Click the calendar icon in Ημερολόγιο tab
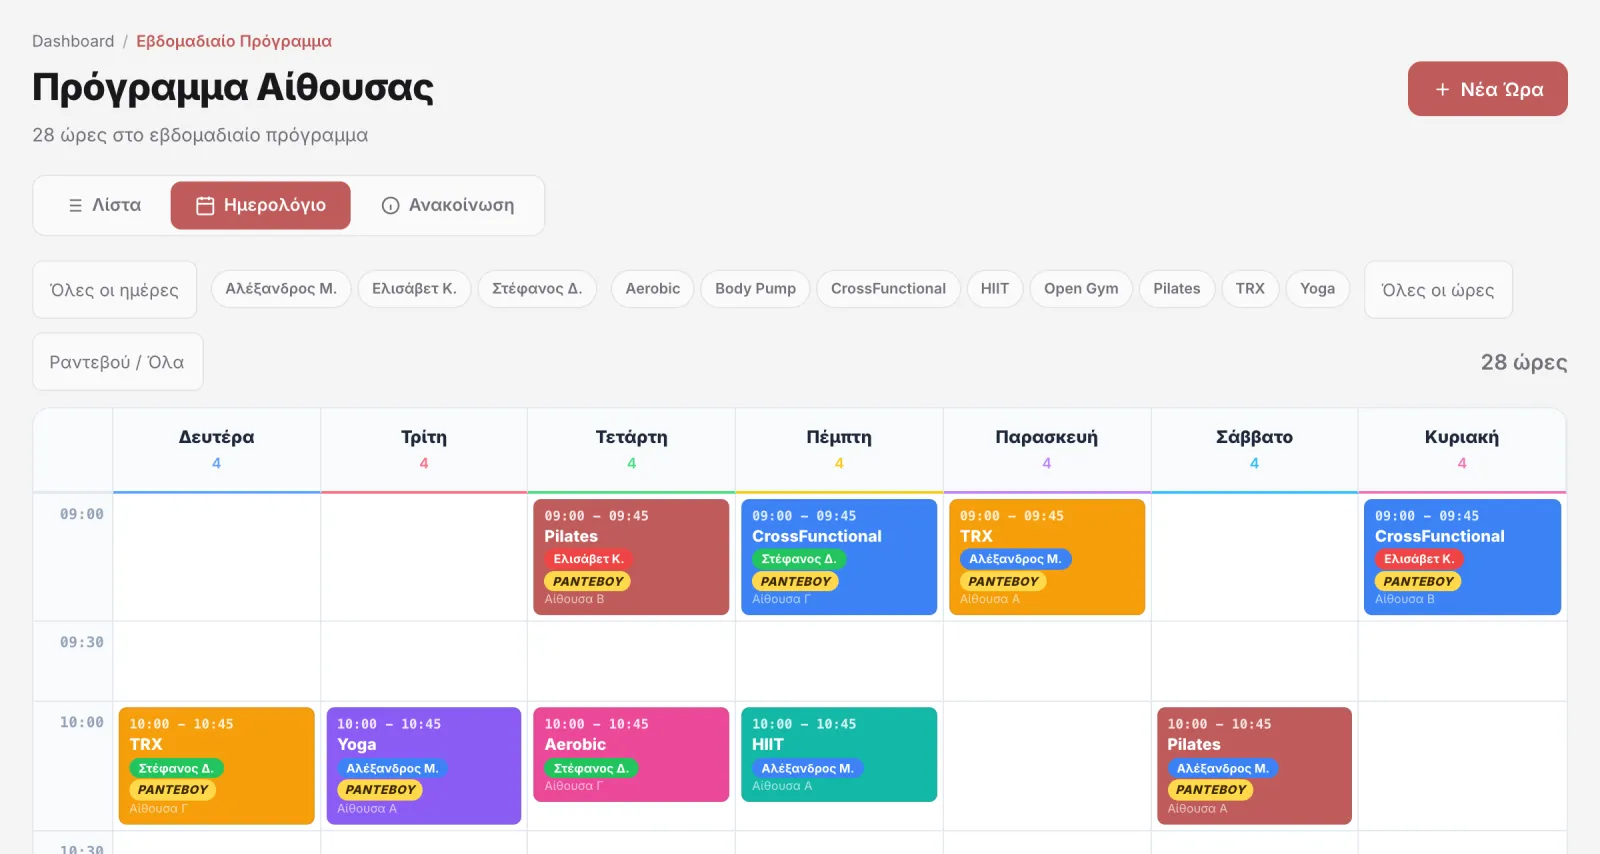Image resolution: width=1600 pixels, height=854 pixels. pyautogui.click(x=205, y=205)
